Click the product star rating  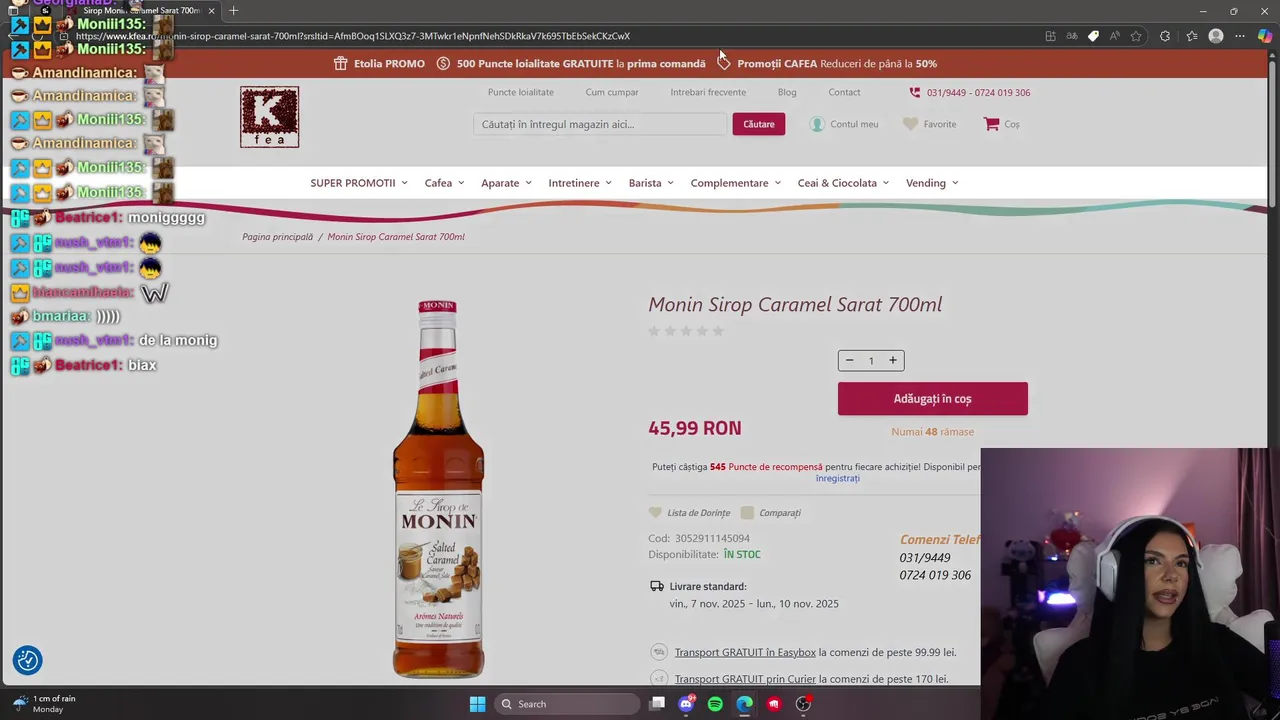pyautogui.click(x=686, y=331)
